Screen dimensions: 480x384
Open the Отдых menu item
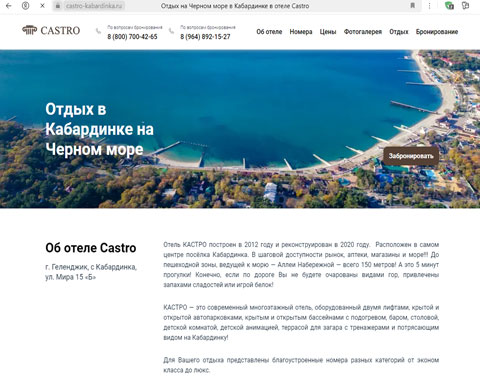pos(399,32)
